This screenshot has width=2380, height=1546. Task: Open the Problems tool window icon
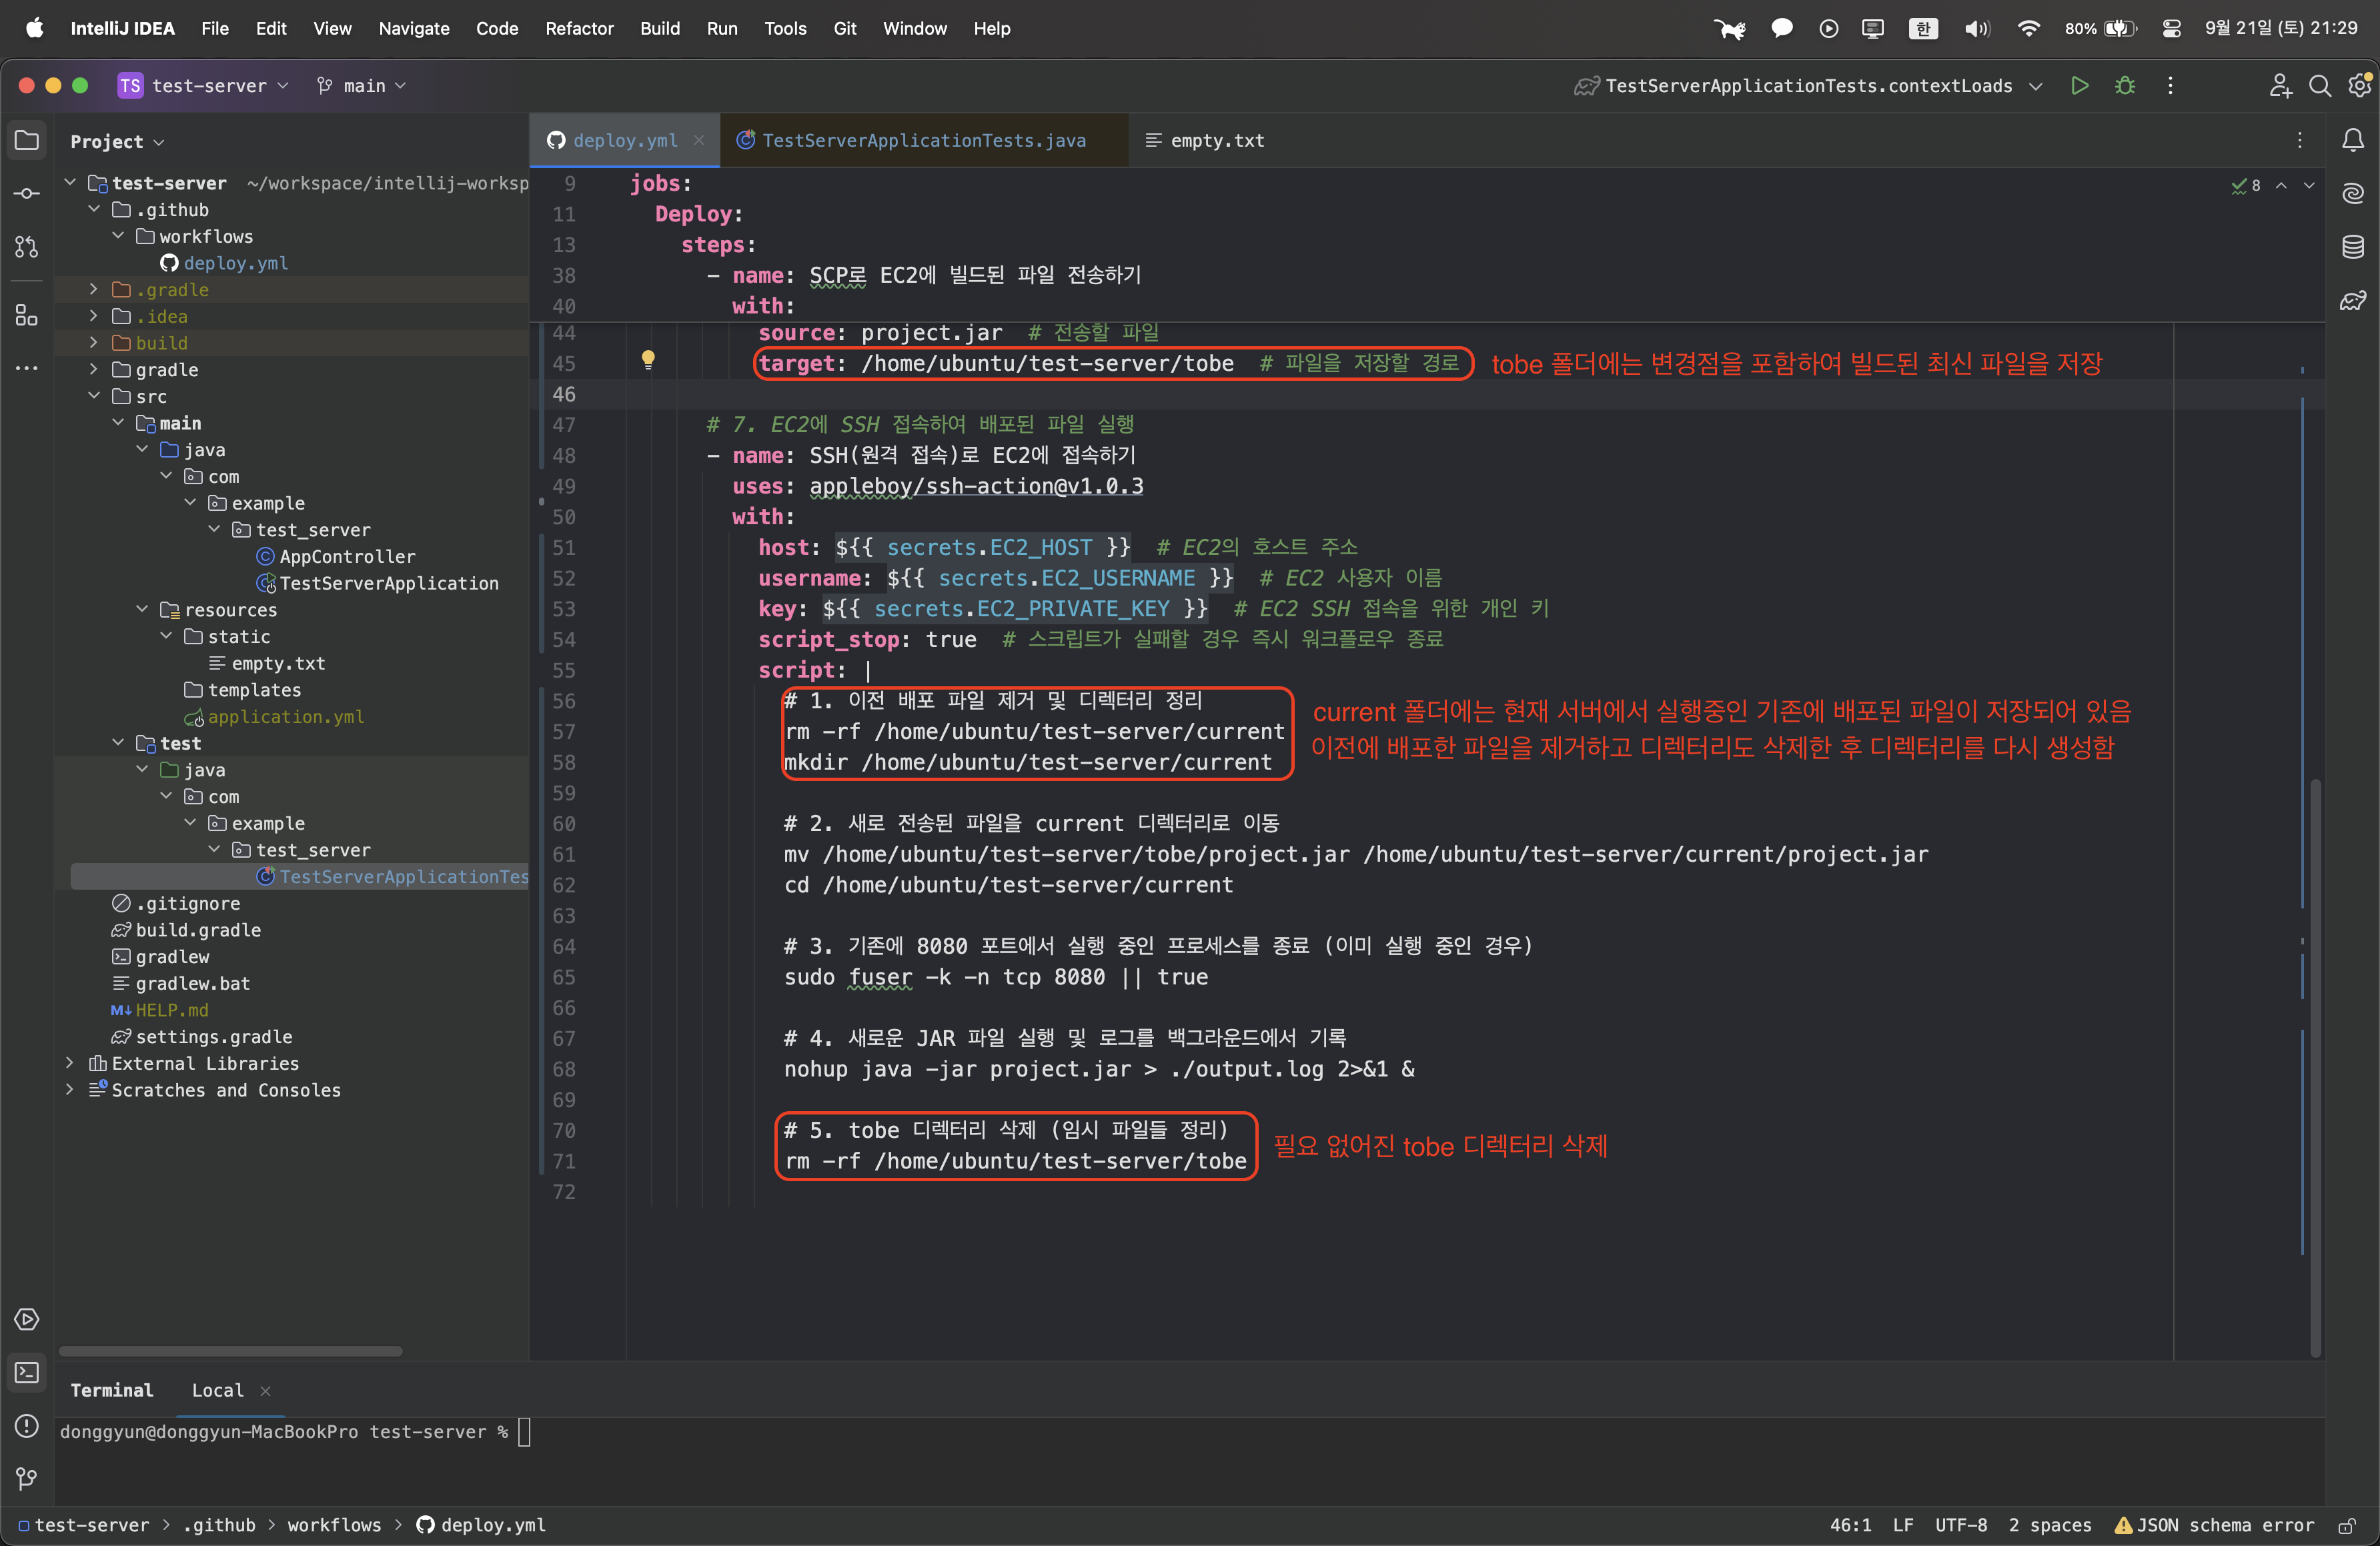[x=27, y=1426]
